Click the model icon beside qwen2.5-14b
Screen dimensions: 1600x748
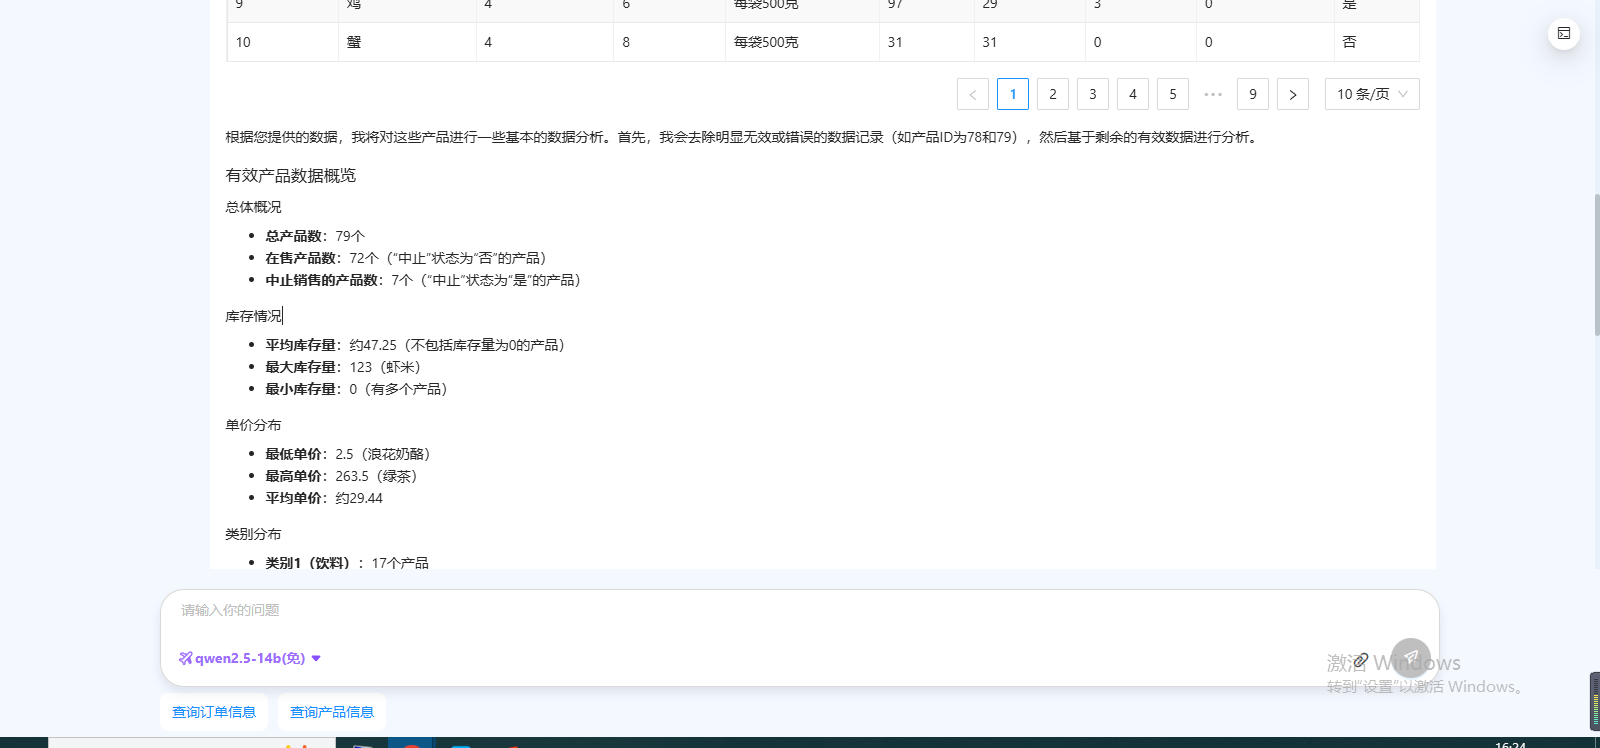tap(185, 658)
